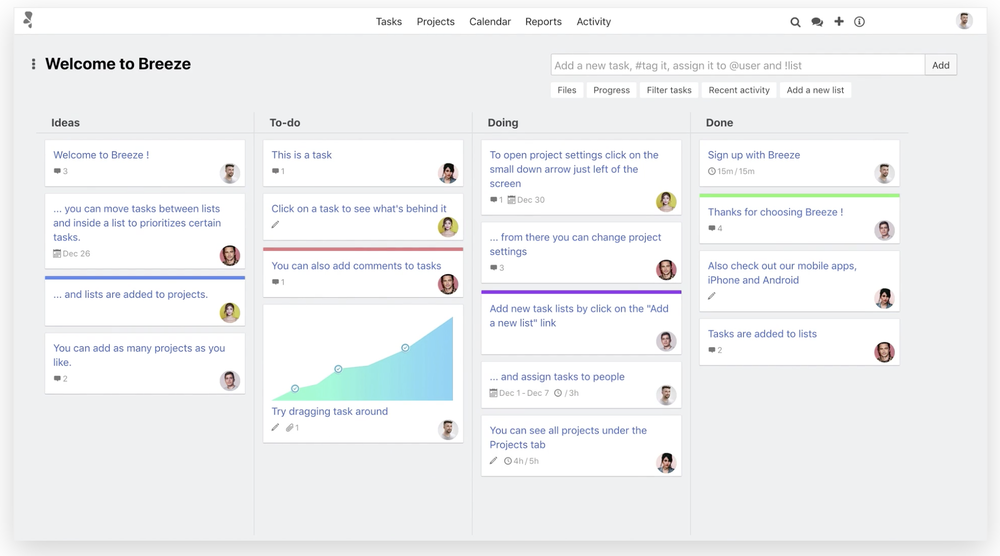Click calendar icon Dec 1 - Dec 7
This screenshot has width=1000, height=556.
tap(494, 393)
